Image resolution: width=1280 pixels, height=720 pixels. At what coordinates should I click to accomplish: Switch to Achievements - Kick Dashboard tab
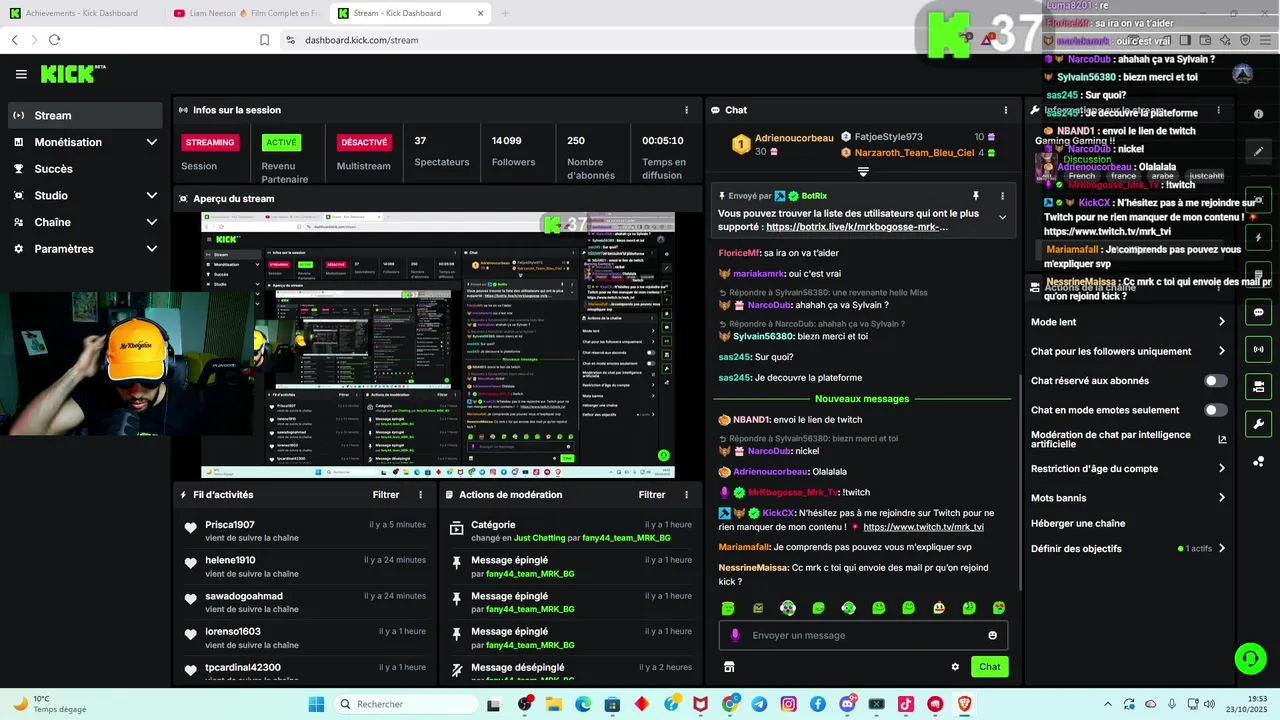(80, 13)
